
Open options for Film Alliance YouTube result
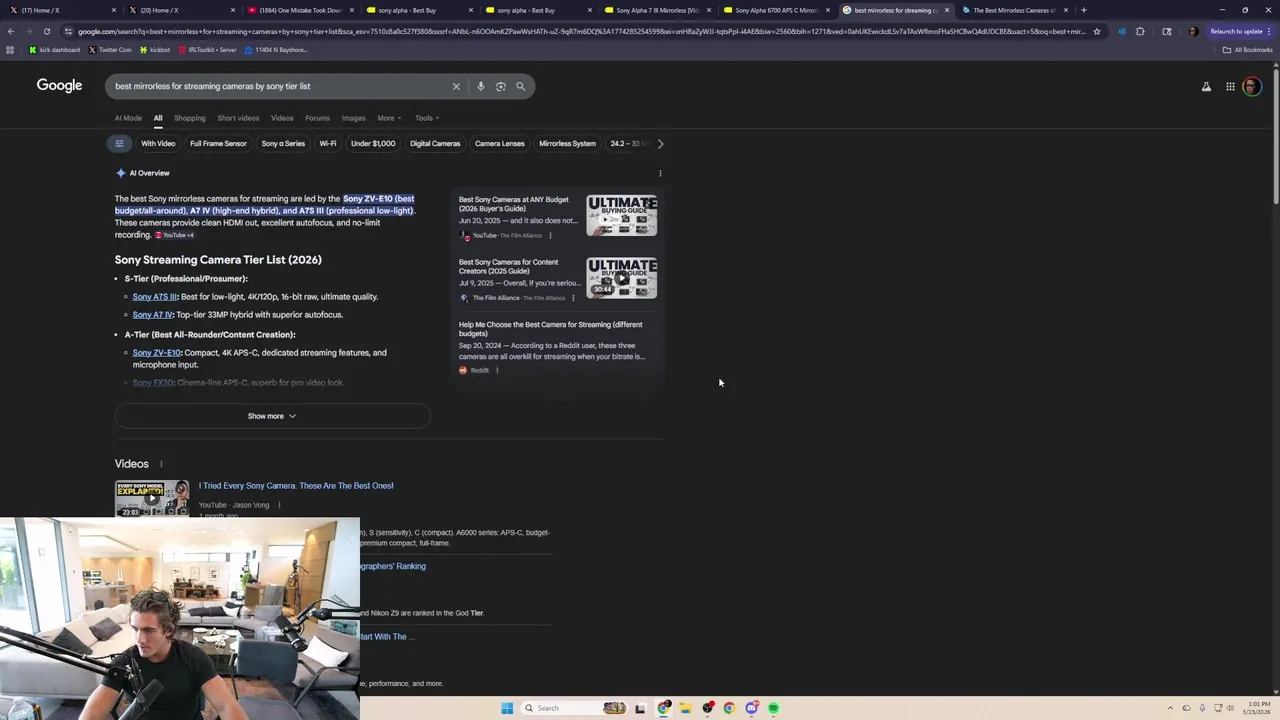click(x=550, y=236)
